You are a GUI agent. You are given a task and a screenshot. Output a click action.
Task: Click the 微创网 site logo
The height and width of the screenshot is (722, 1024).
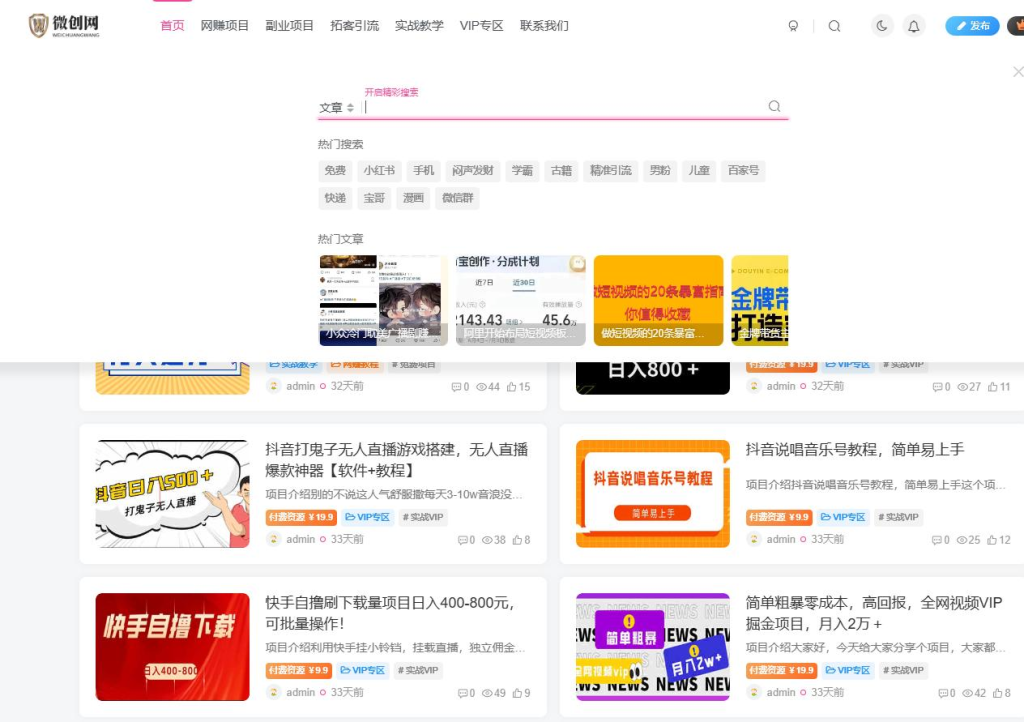[x=64, y=25]
